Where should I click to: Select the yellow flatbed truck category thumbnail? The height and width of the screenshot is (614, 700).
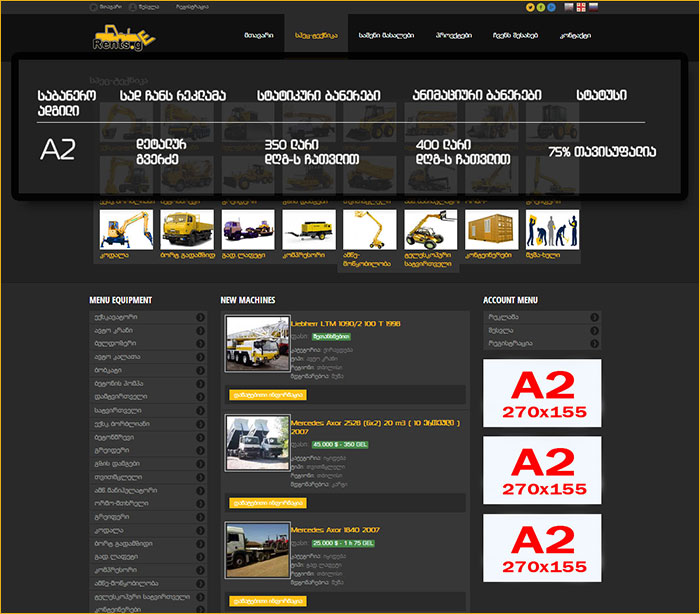point(187,230)
